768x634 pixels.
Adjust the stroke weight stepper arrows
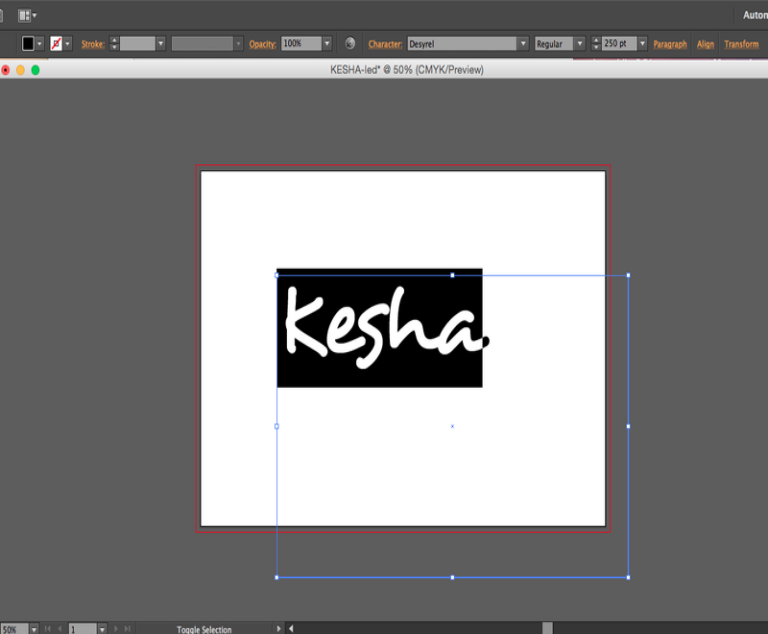pos(114,44)
